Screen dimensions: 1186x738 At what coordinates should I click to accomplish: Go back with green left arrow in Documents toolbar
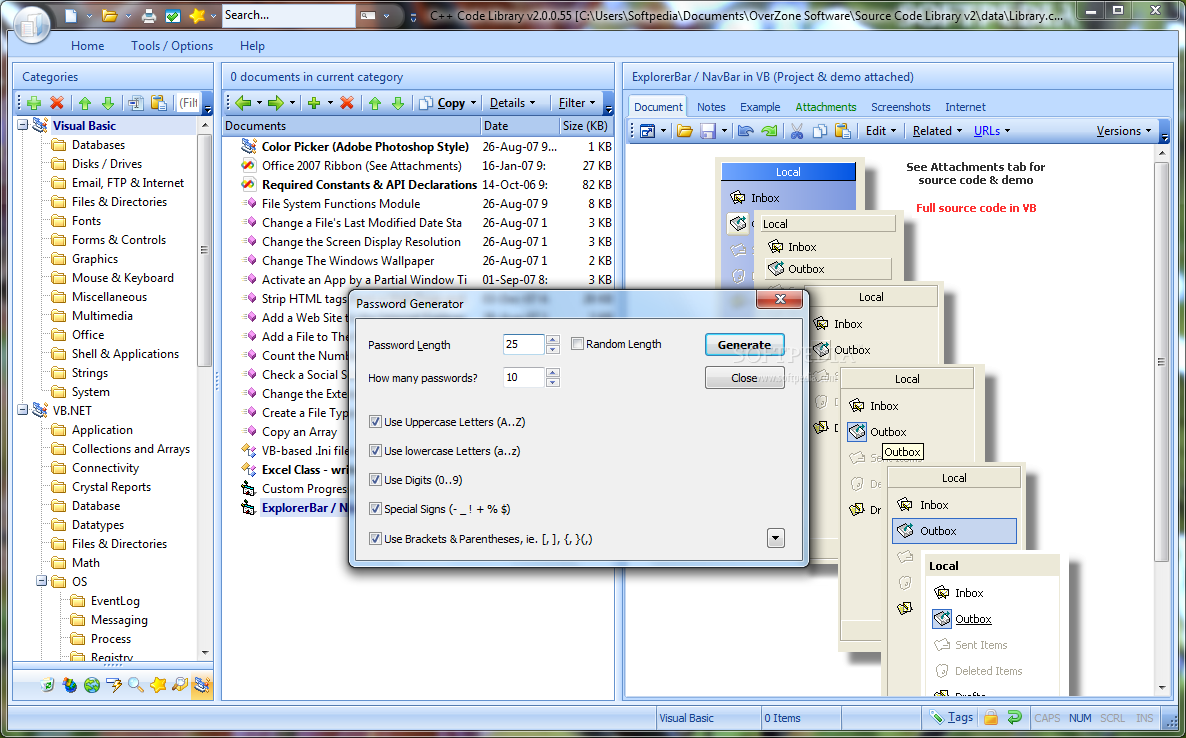[243, 103]
